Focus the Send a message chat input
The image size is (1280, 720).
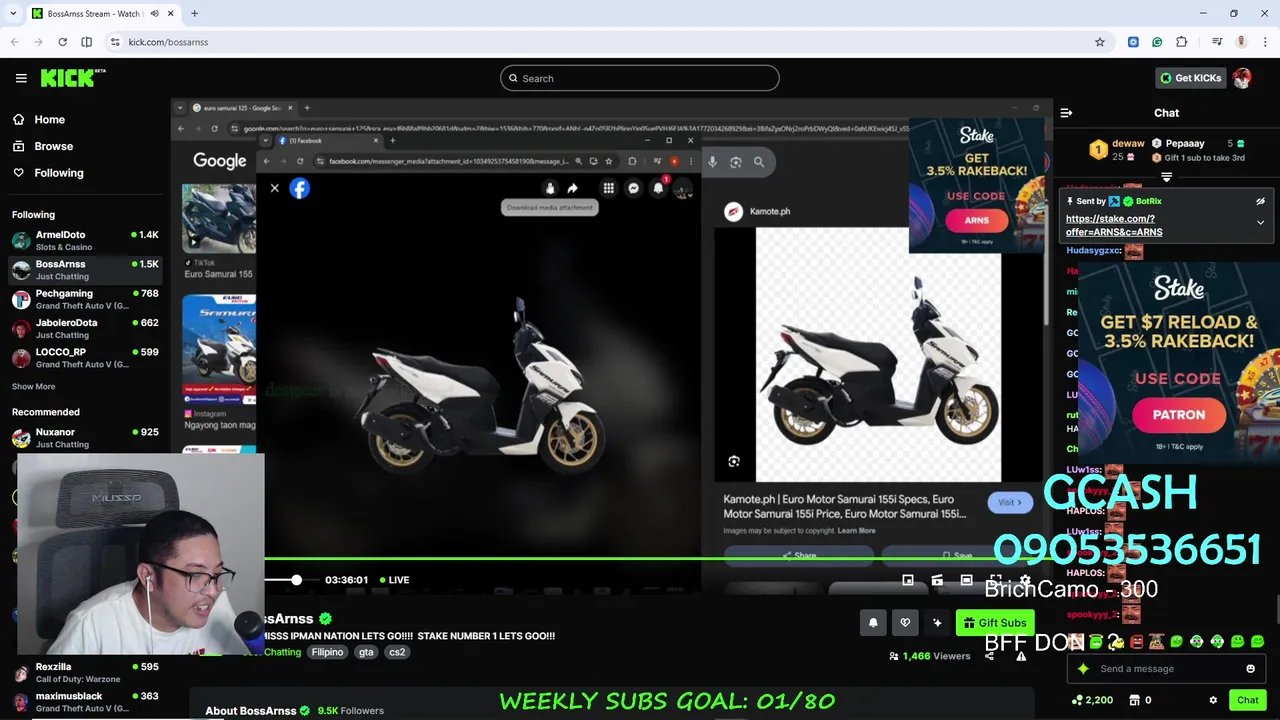(1165, 669)
